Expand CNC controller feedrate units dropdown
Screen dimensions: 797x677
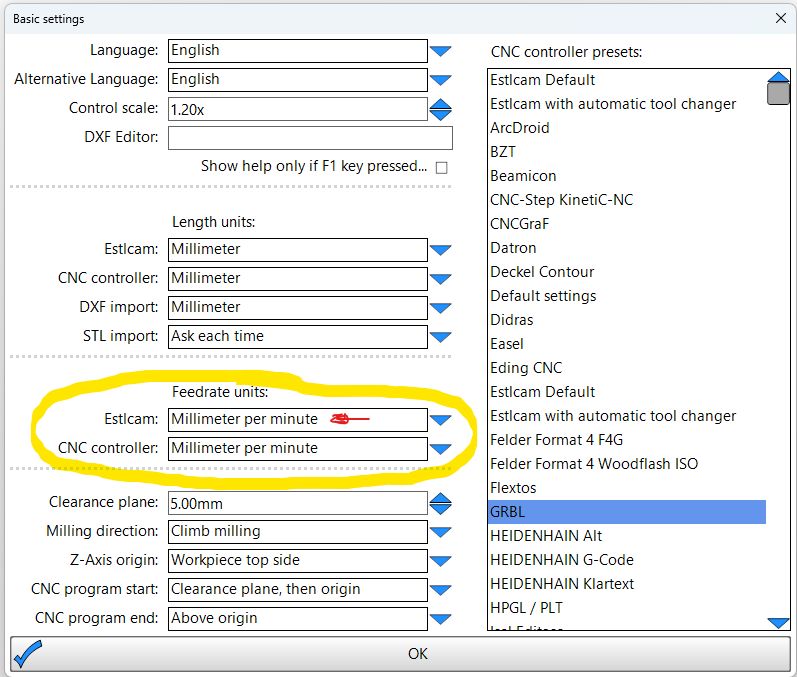pyautogui.click(x=441, y=449)
